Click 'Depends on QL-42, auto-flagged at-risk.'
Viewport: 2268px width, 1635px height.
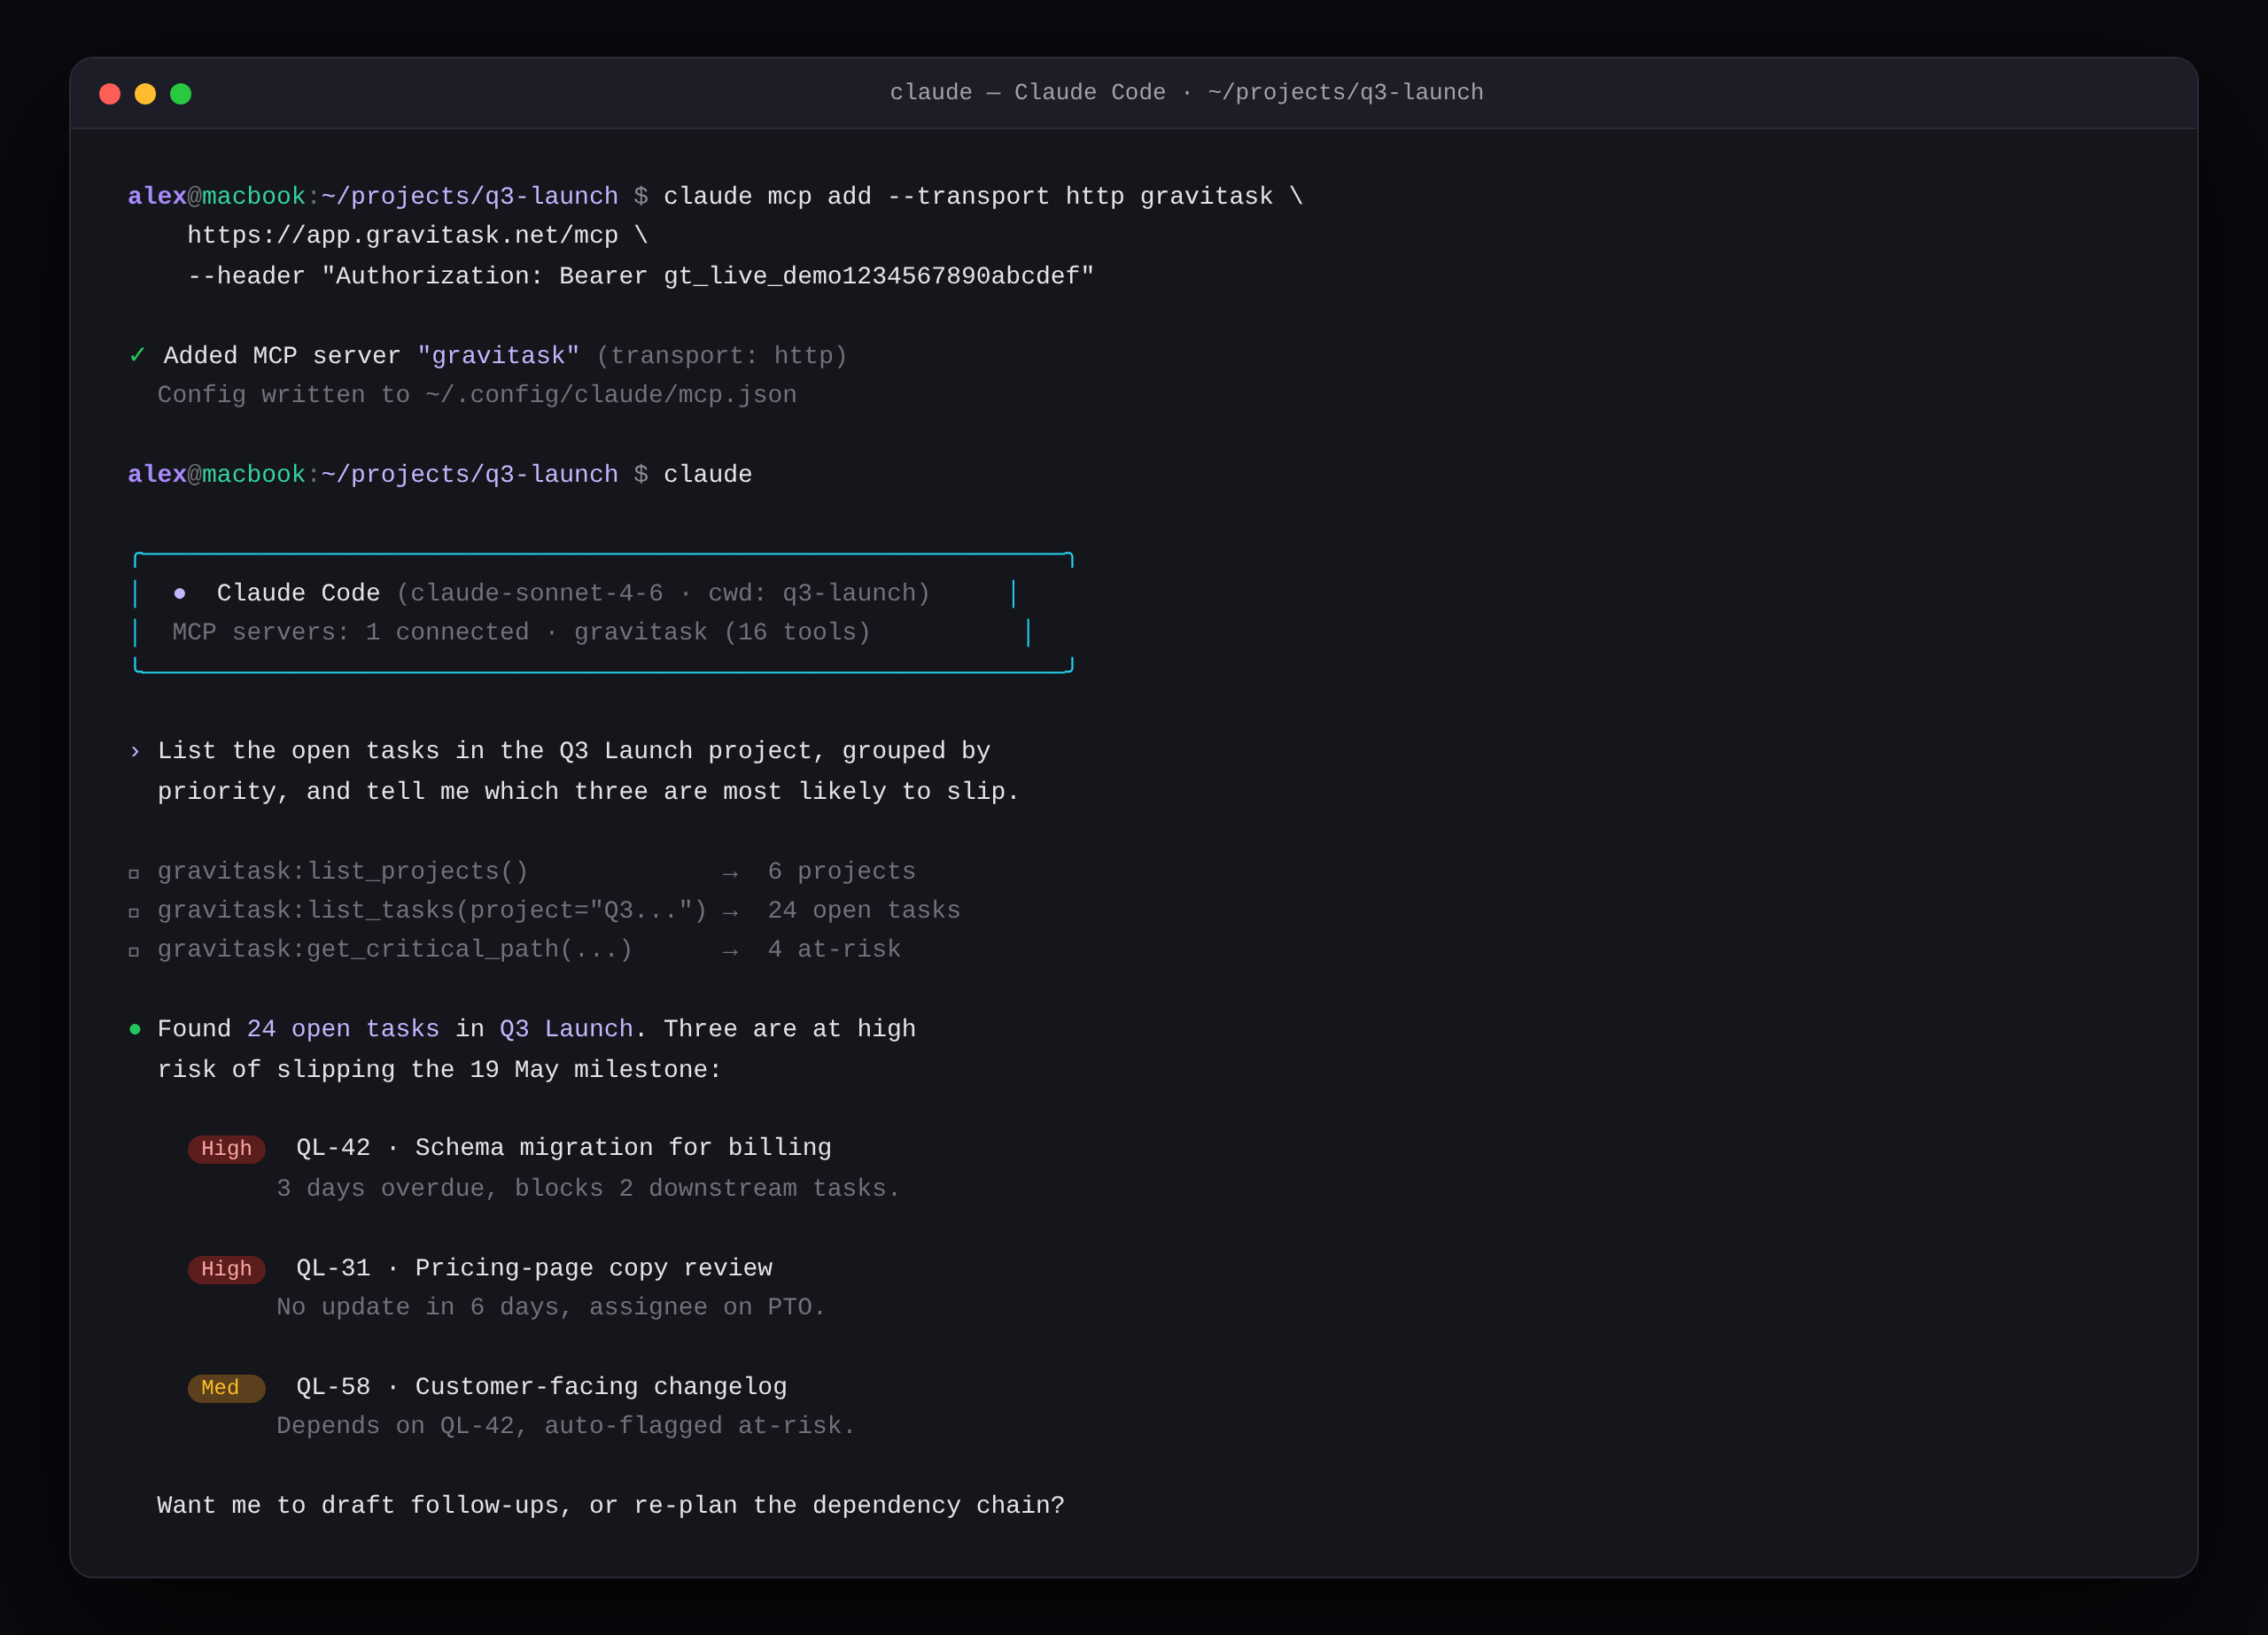[x=566, y=1426]
